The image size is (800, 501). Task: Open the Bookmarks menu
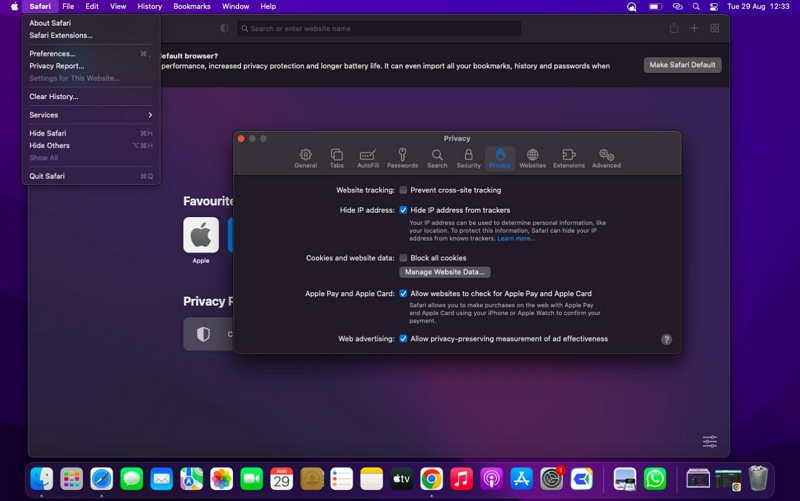click(192, 6)
